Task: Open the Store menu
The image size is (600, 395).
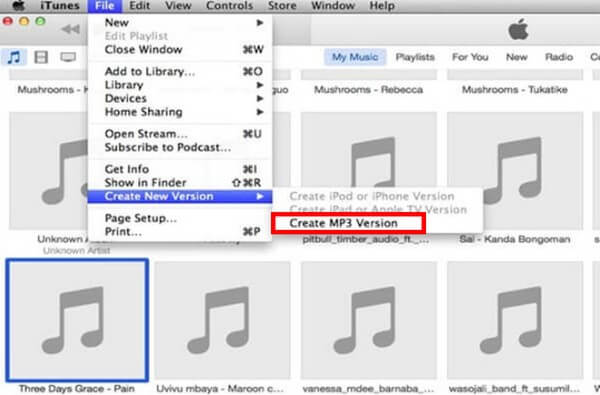Action: coord(282,6)
